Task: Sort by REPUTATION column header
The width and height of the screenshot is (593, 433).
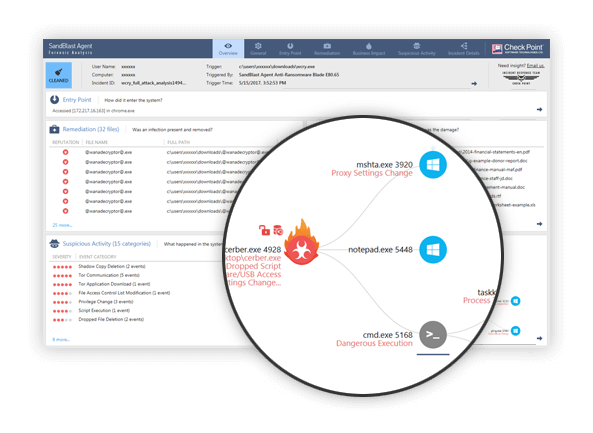Action: click(65, 142)
